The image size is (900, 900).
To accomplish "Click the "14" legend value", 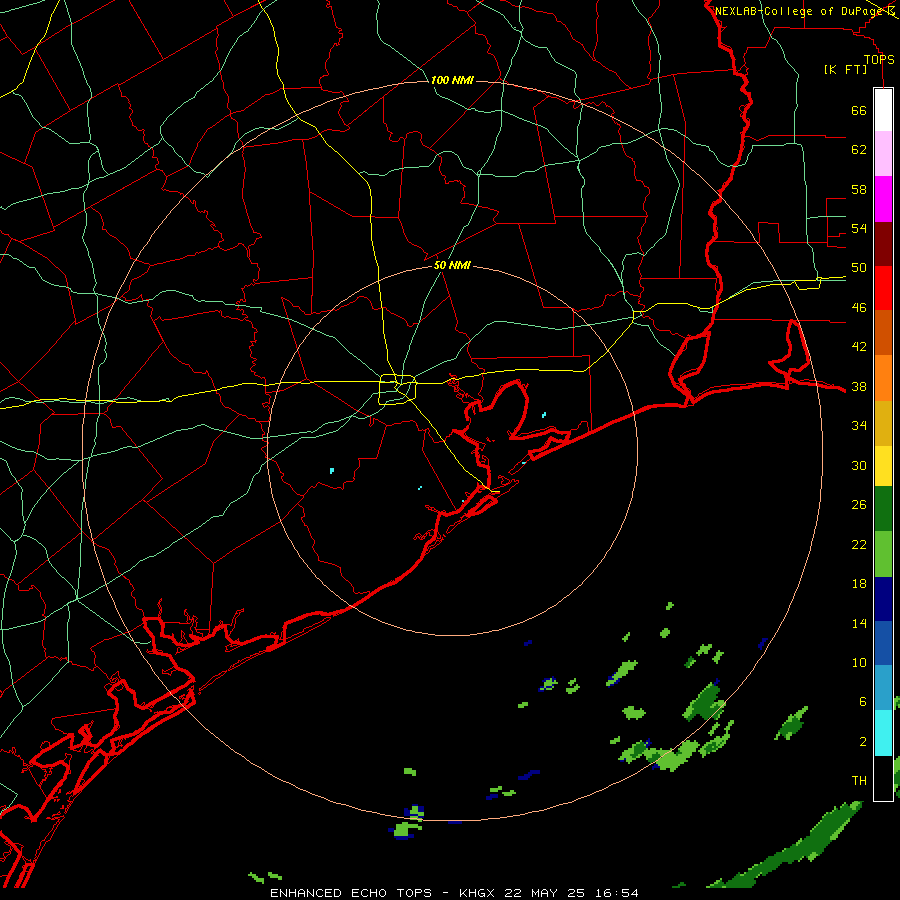I will point(859,623).
